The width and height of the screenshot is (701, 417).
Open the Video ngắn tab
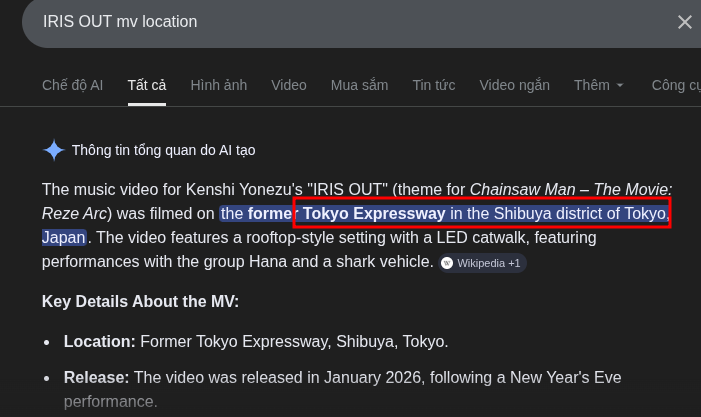click(x=515, y=85)
